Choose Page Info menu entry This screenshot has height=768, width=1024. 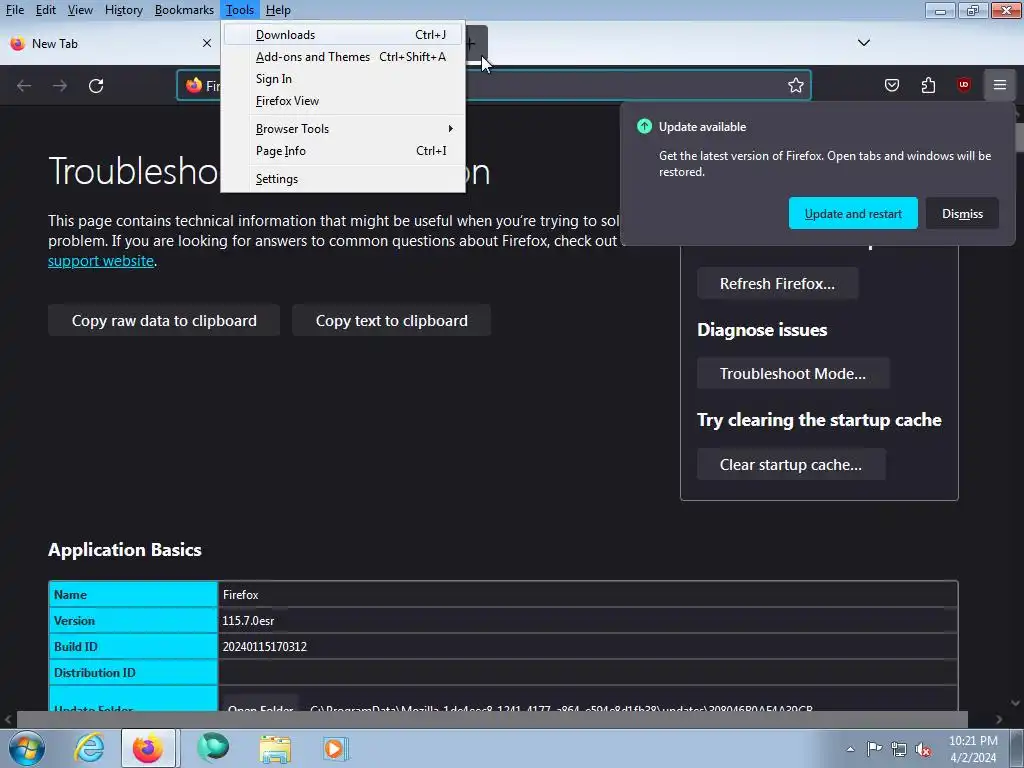click(343, 151)
